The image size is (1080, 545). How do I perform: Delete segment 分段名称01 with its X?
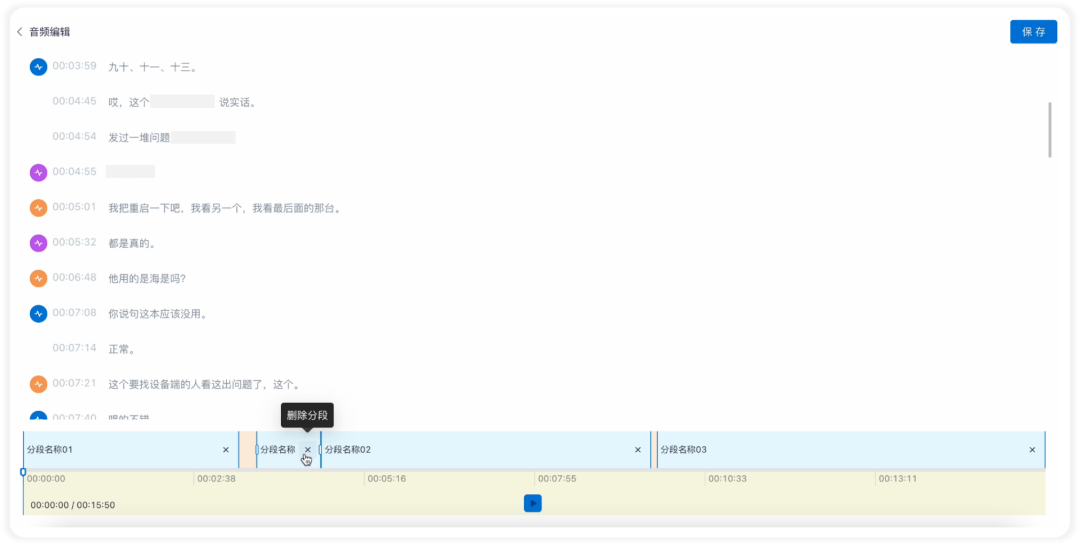coord(226,450)
